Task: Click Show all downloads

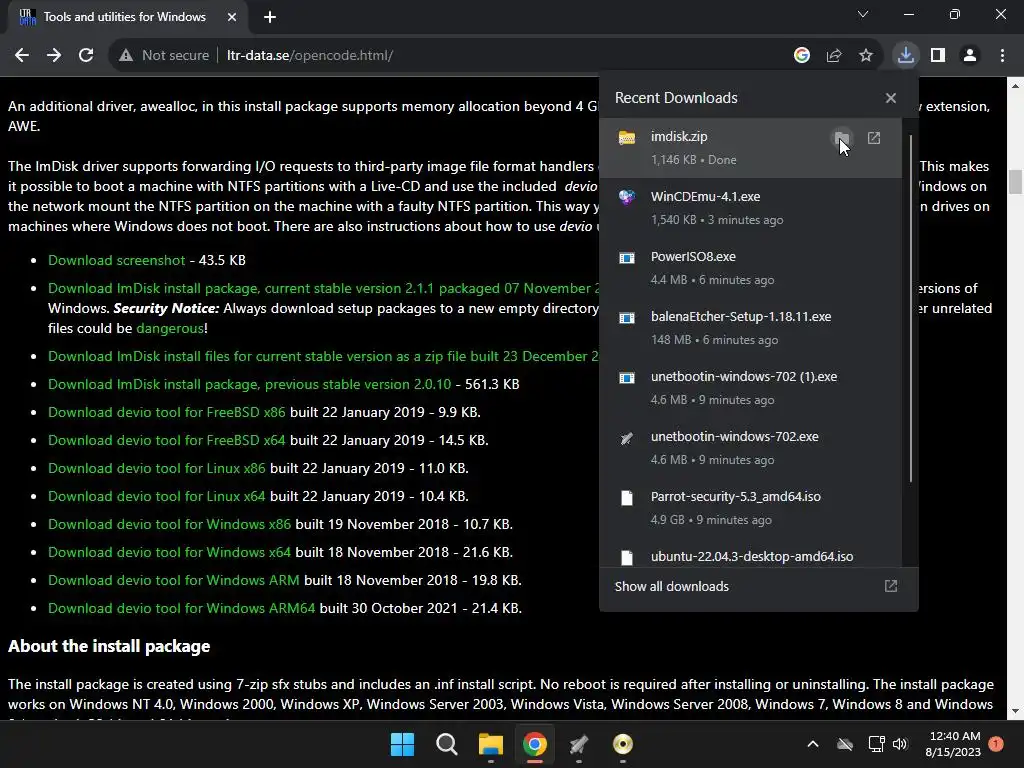Action: click(671, 586)
